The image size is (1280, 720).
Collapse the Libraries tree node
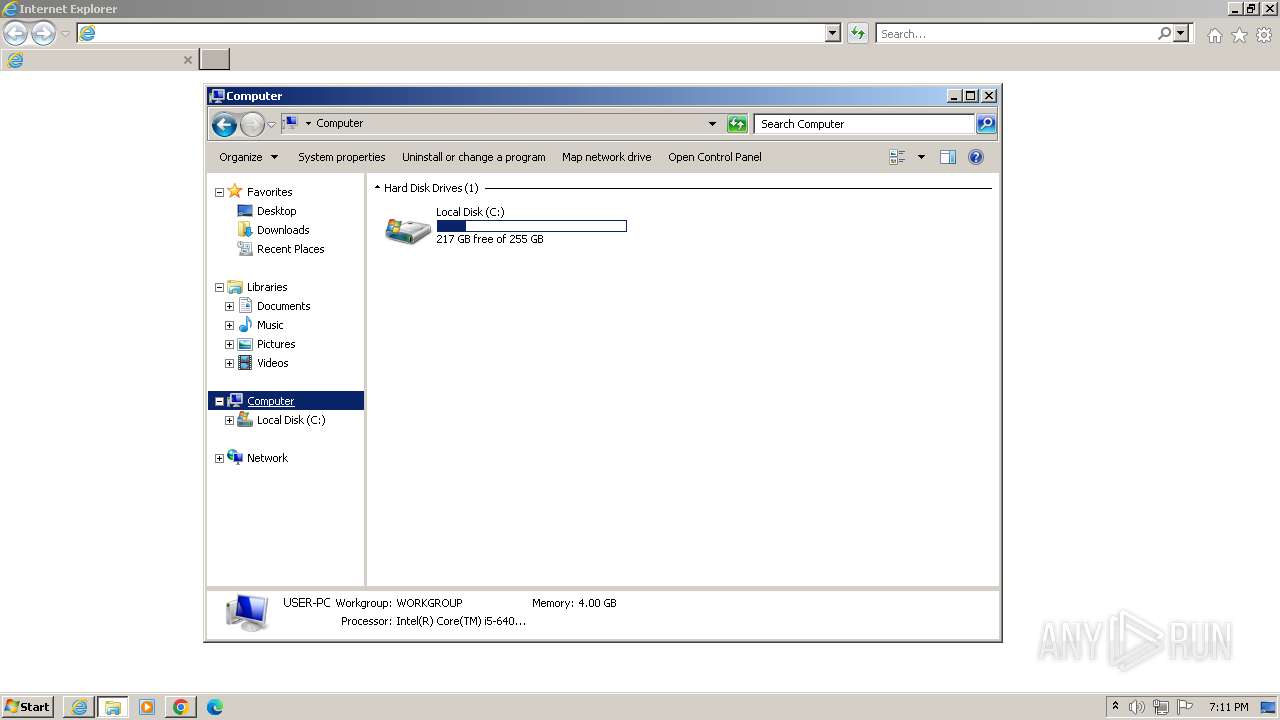(219, 287)
